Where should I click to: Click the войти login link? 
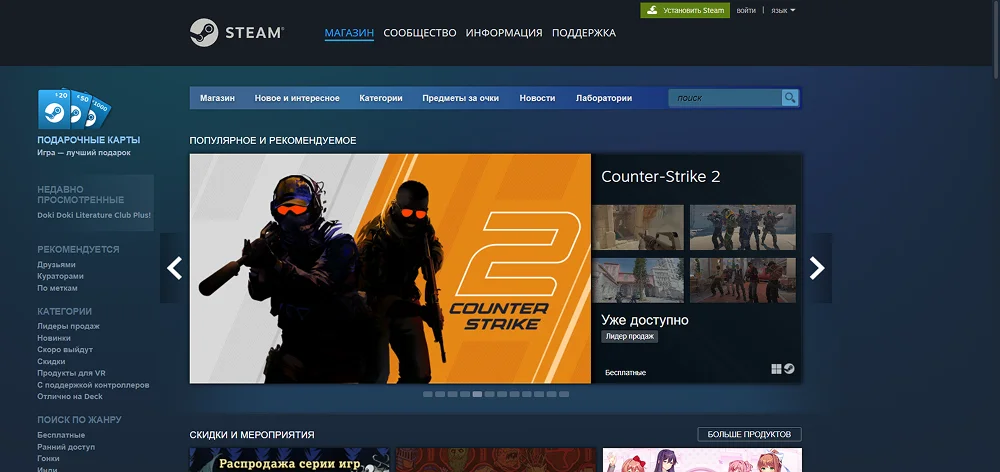tap(746, 10)
